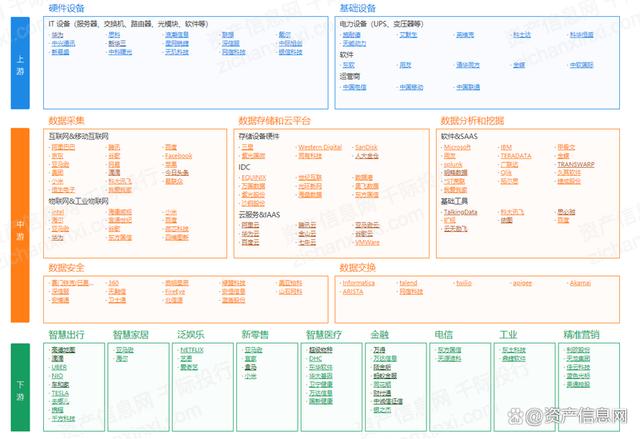Image resolution: width=640 pixels, height=439 pixels.
Task: Click the intel link under 物联网&工业物联网
Action: coord(58,212)
